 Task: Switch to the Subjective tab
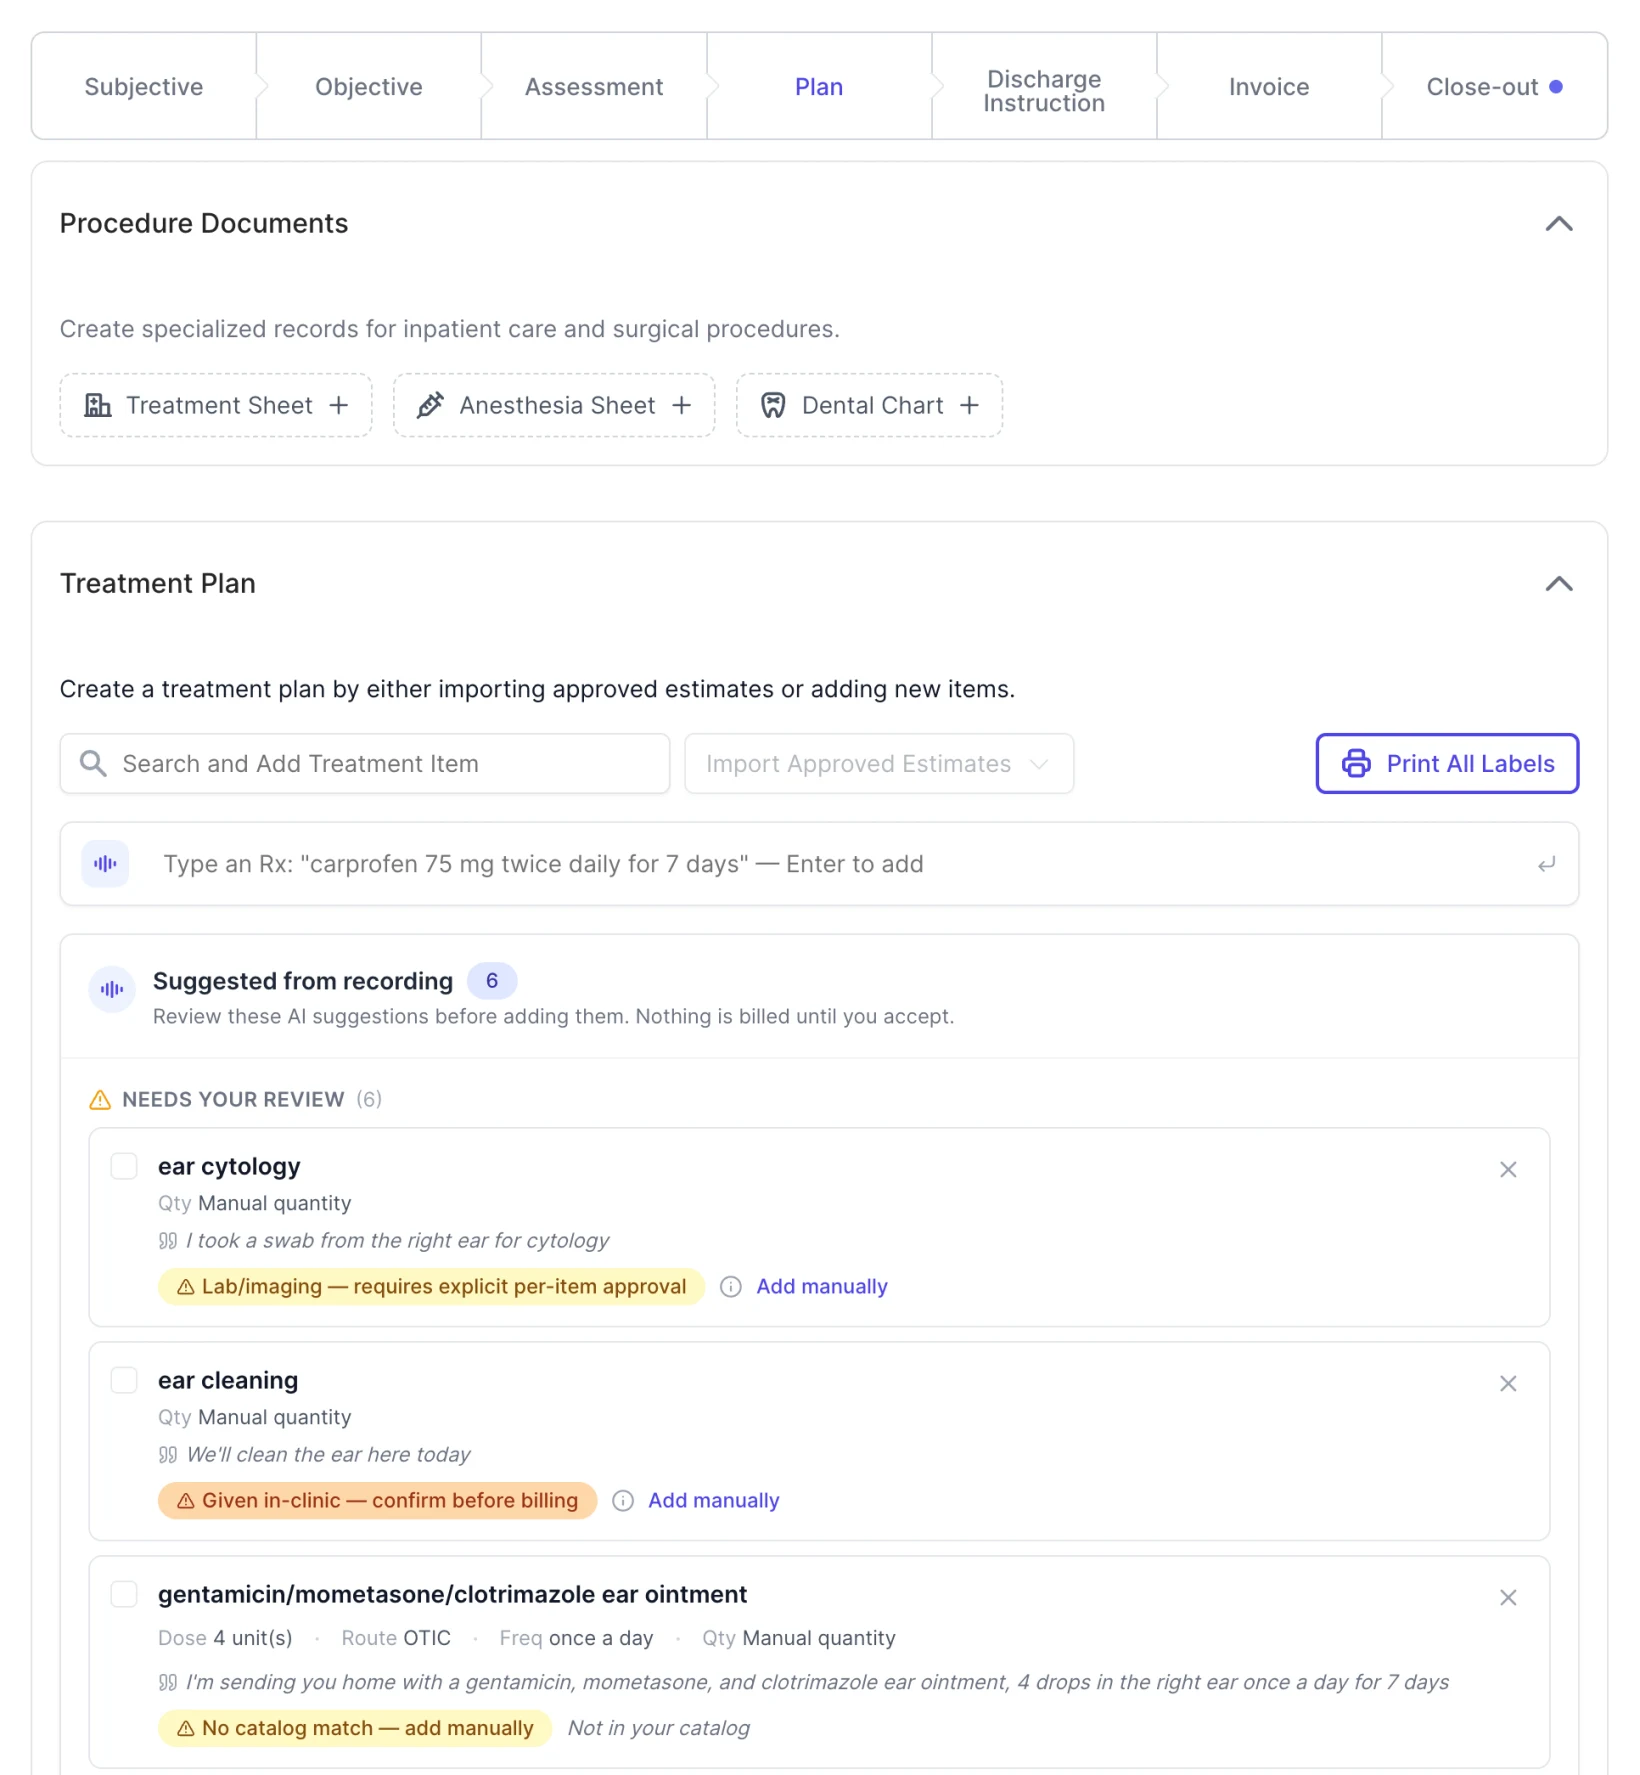pyautogui.click(x=143, y=87)
